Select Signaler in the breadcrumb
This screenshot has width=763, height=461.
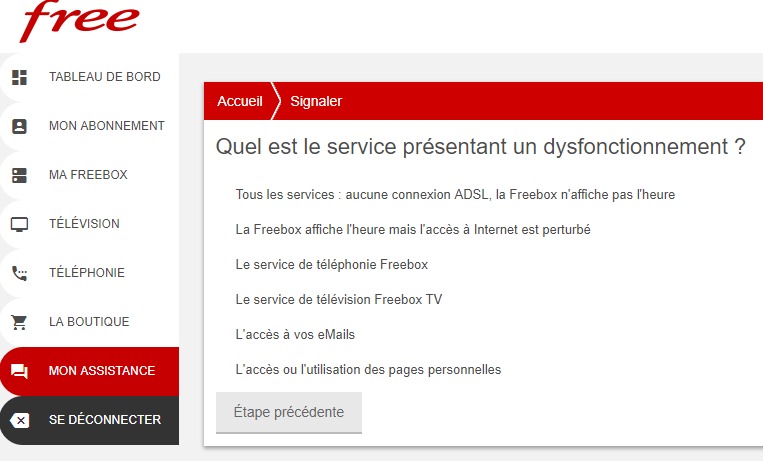(316, 101)
